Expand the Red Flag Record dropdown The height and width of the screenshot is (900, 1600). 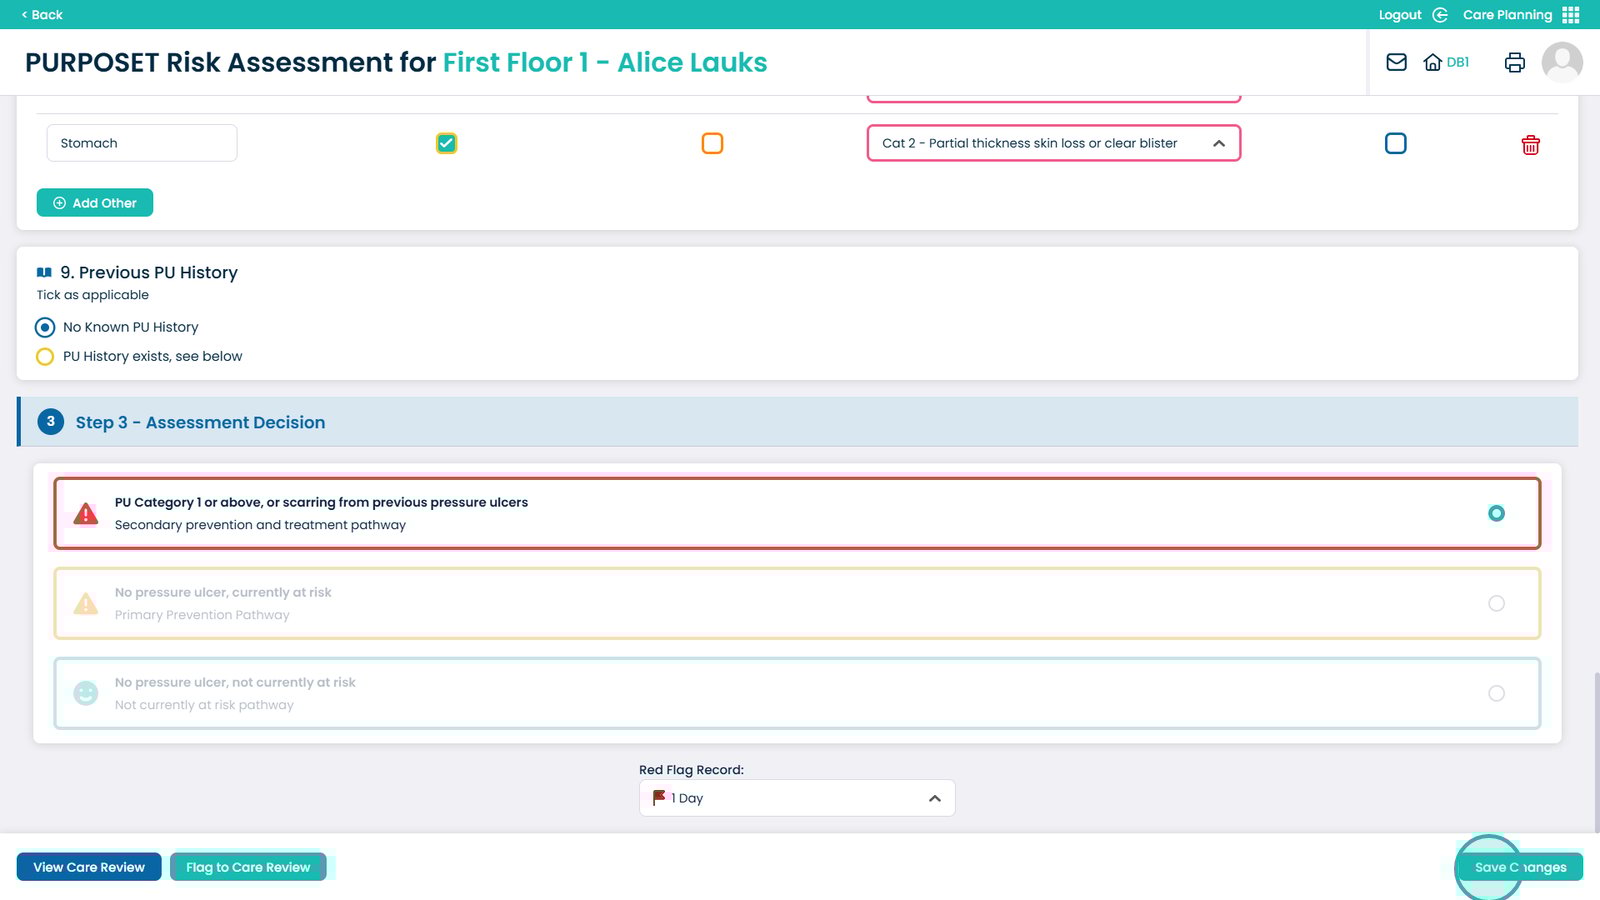coord(796,798)
